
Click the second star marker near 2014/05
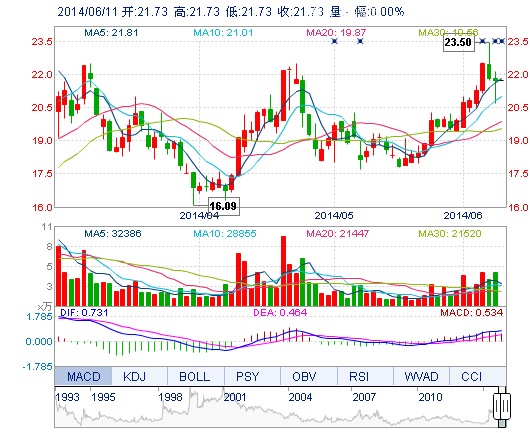(360, 41)
